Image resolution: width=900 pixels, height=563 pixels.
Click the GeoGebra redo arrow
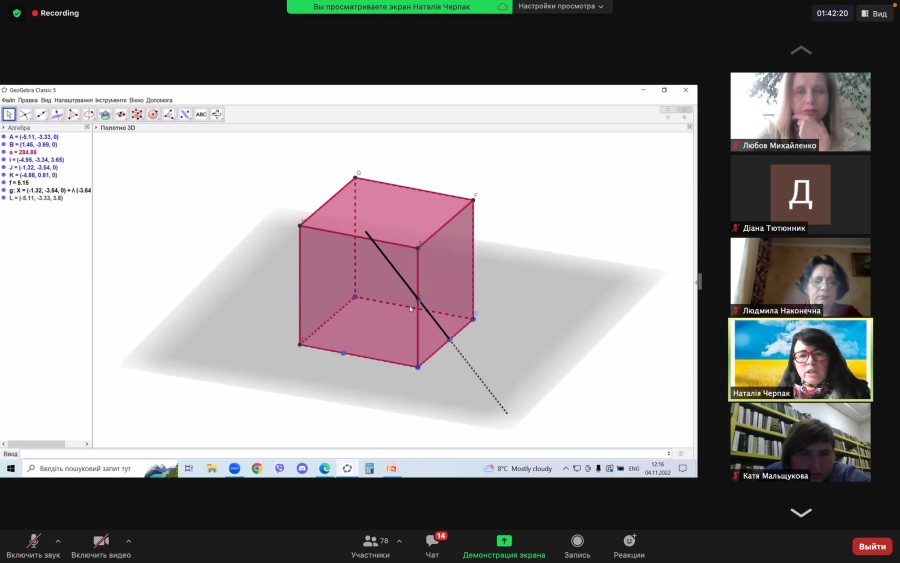(684, 110)
